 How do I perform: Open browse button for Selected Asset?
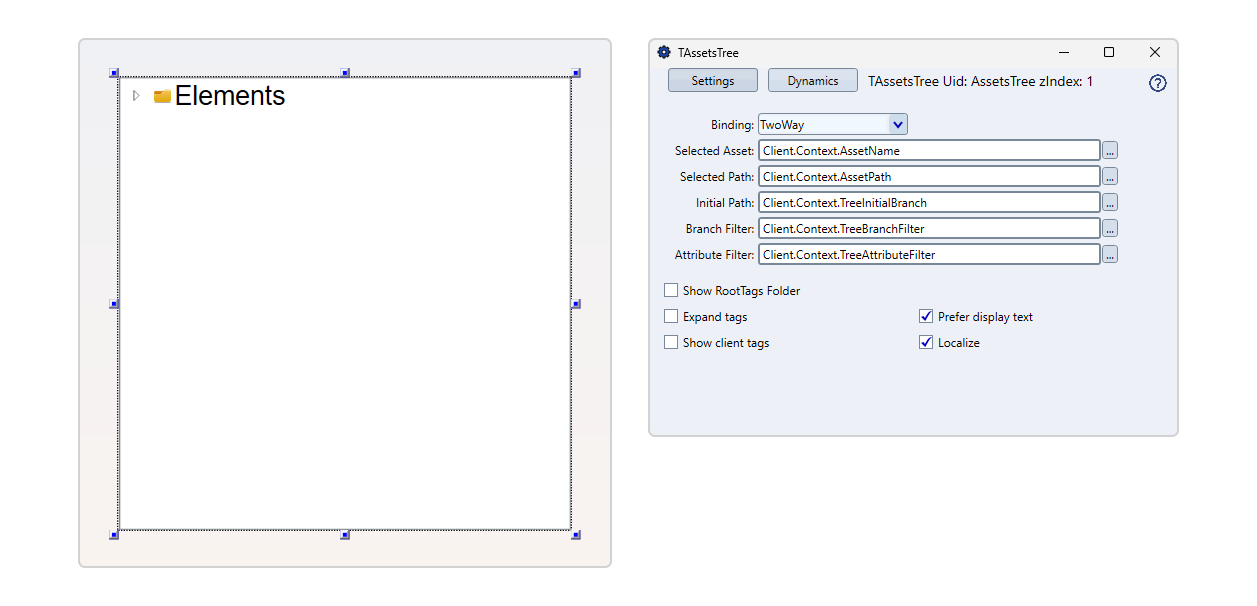(x=1110, y=150)
